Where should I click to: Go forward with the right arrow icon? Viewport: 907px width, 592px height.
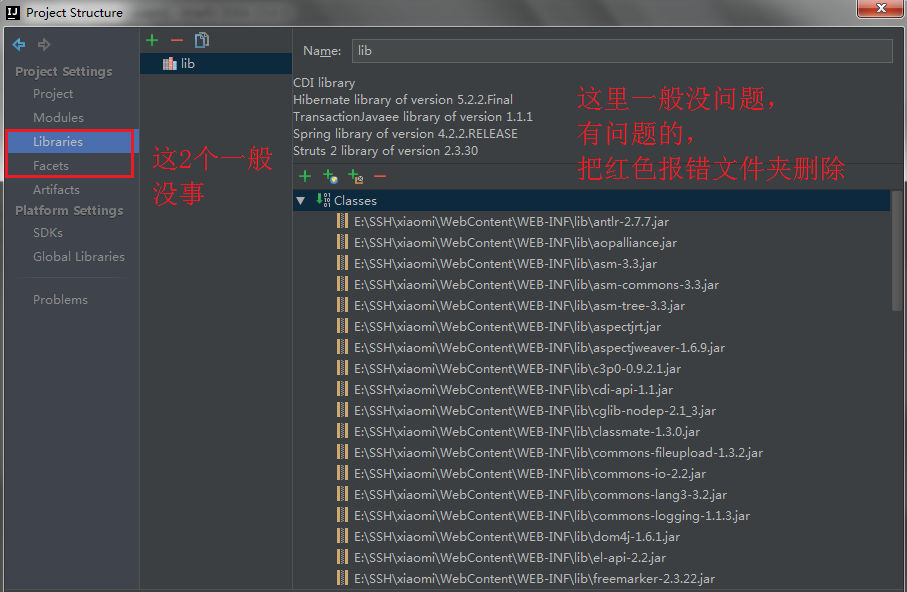[44, 44]
